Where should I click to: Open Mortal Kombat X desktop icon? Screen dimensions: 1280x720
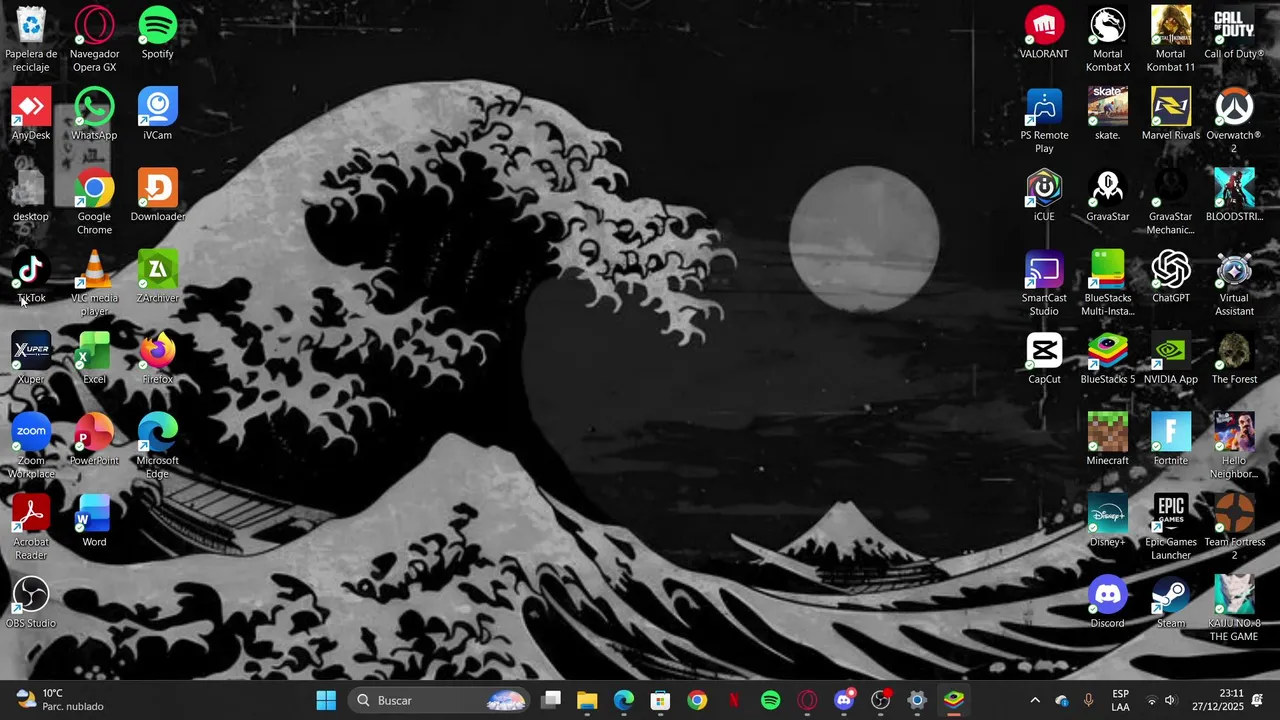pos(1107,39)
